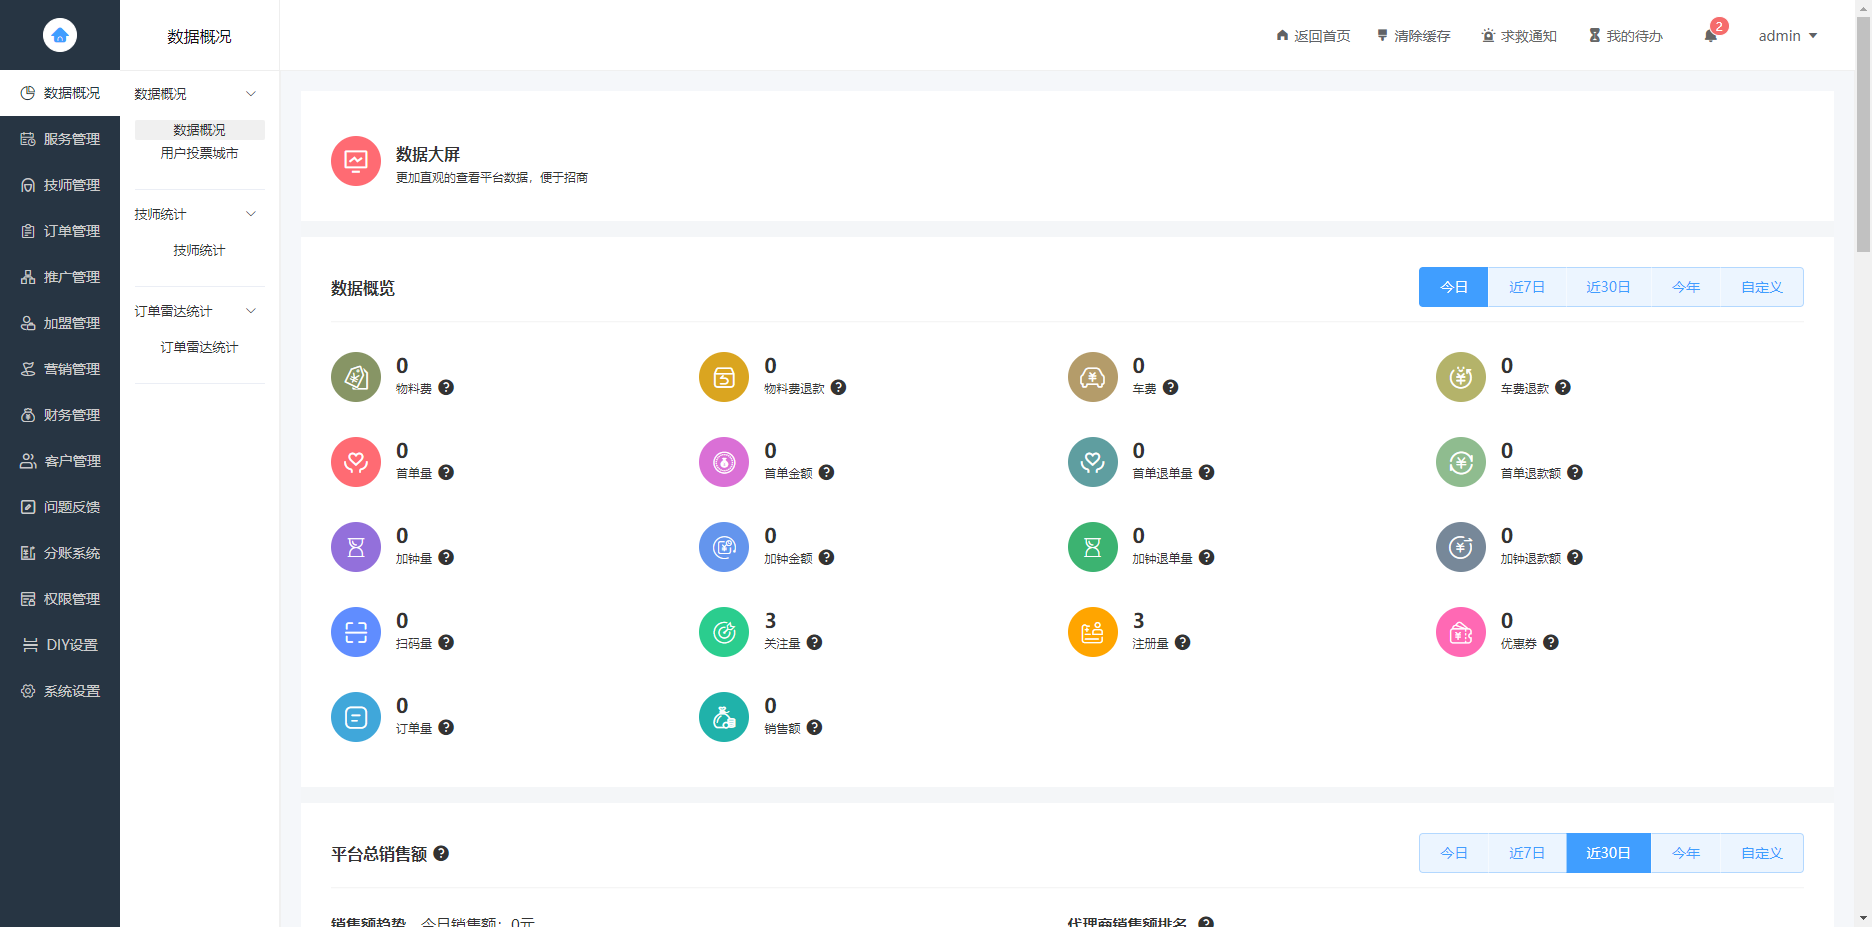
Task: Select the 技师管理 sidebar icon
Action: coord(27,185)
